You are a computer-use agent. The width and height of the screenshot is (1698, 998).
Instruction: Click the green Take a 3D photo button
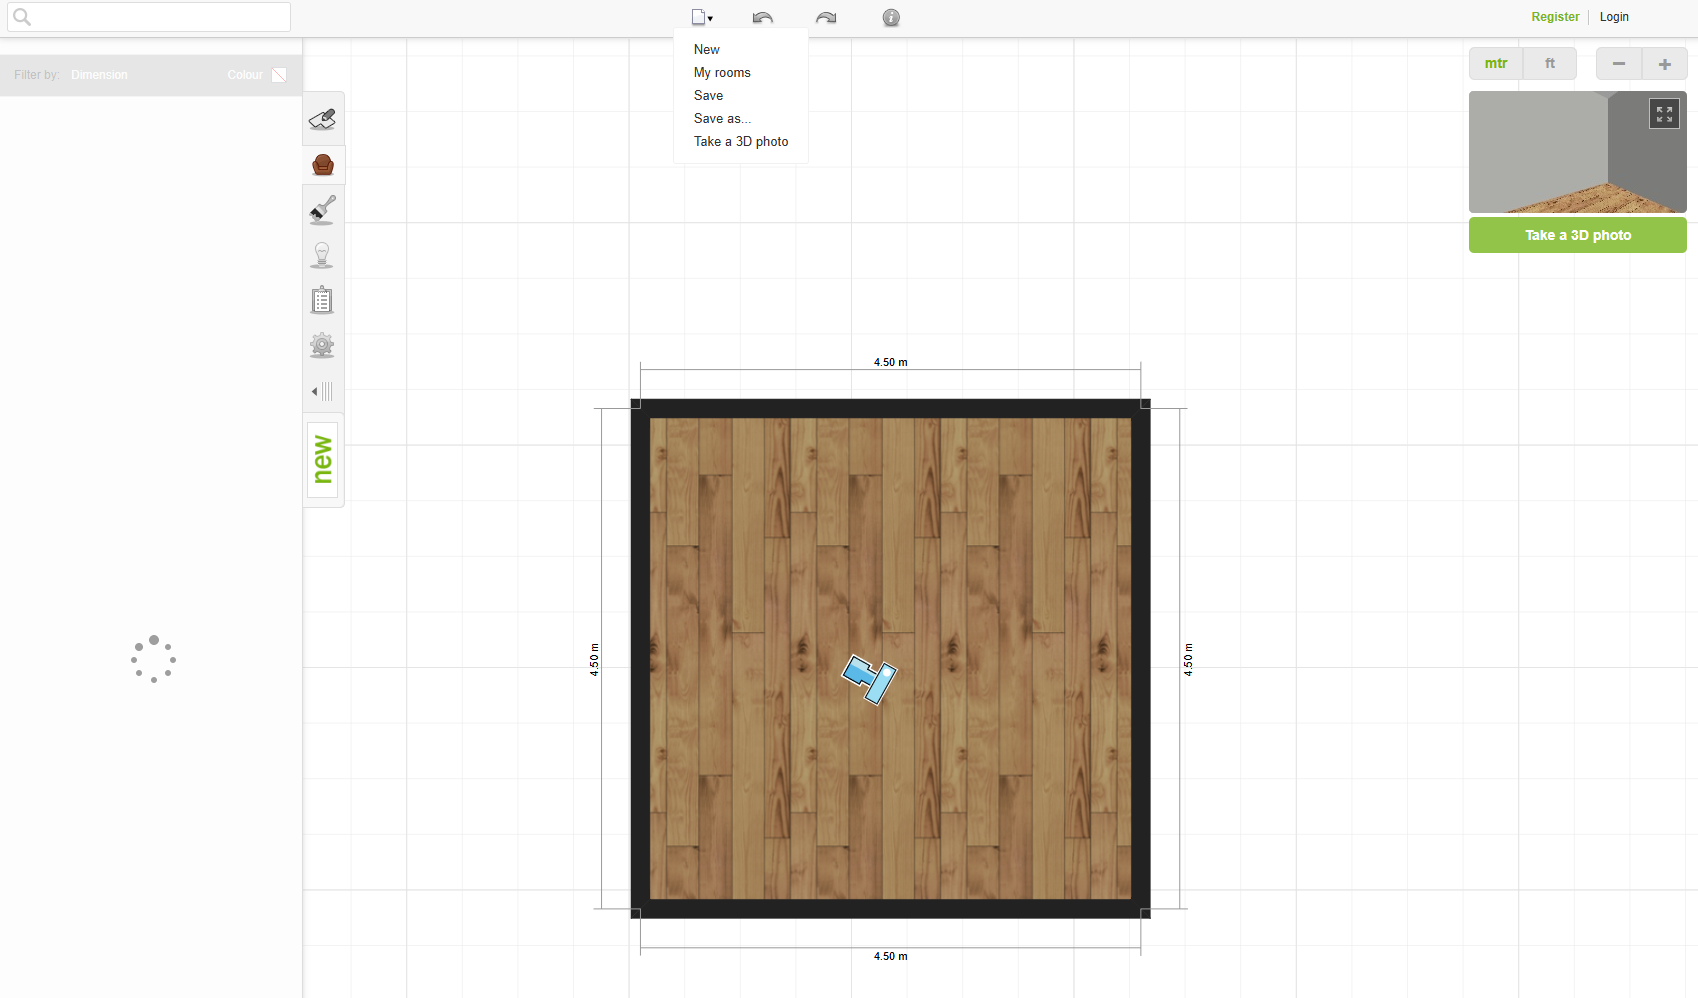1578,235
